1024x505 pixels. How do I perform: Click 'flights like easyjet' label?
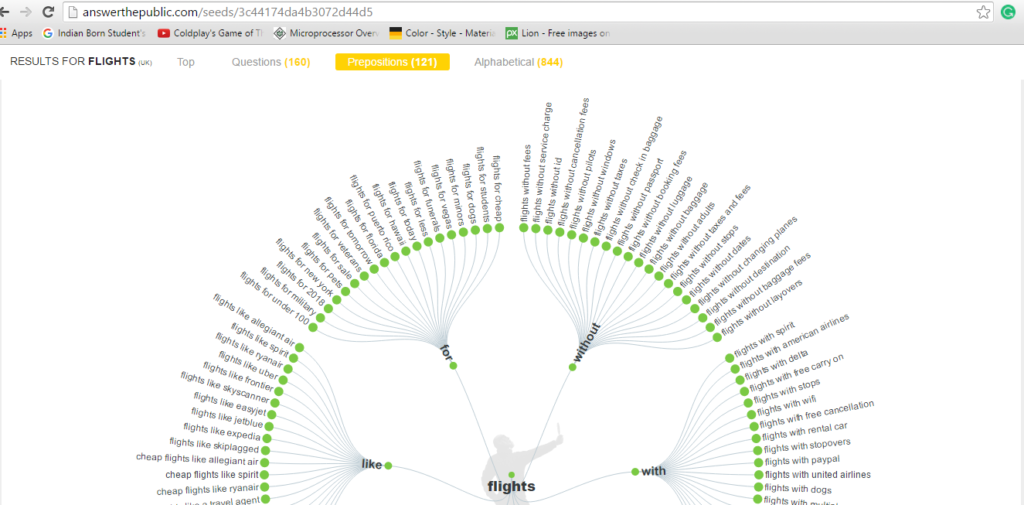pyautogui.click(x=230, y=404)
